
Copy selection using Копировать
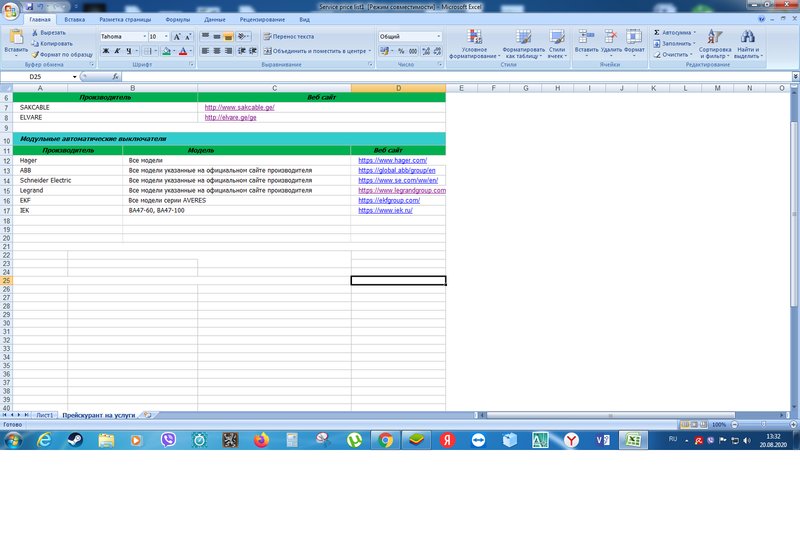(x=52, y=43)
